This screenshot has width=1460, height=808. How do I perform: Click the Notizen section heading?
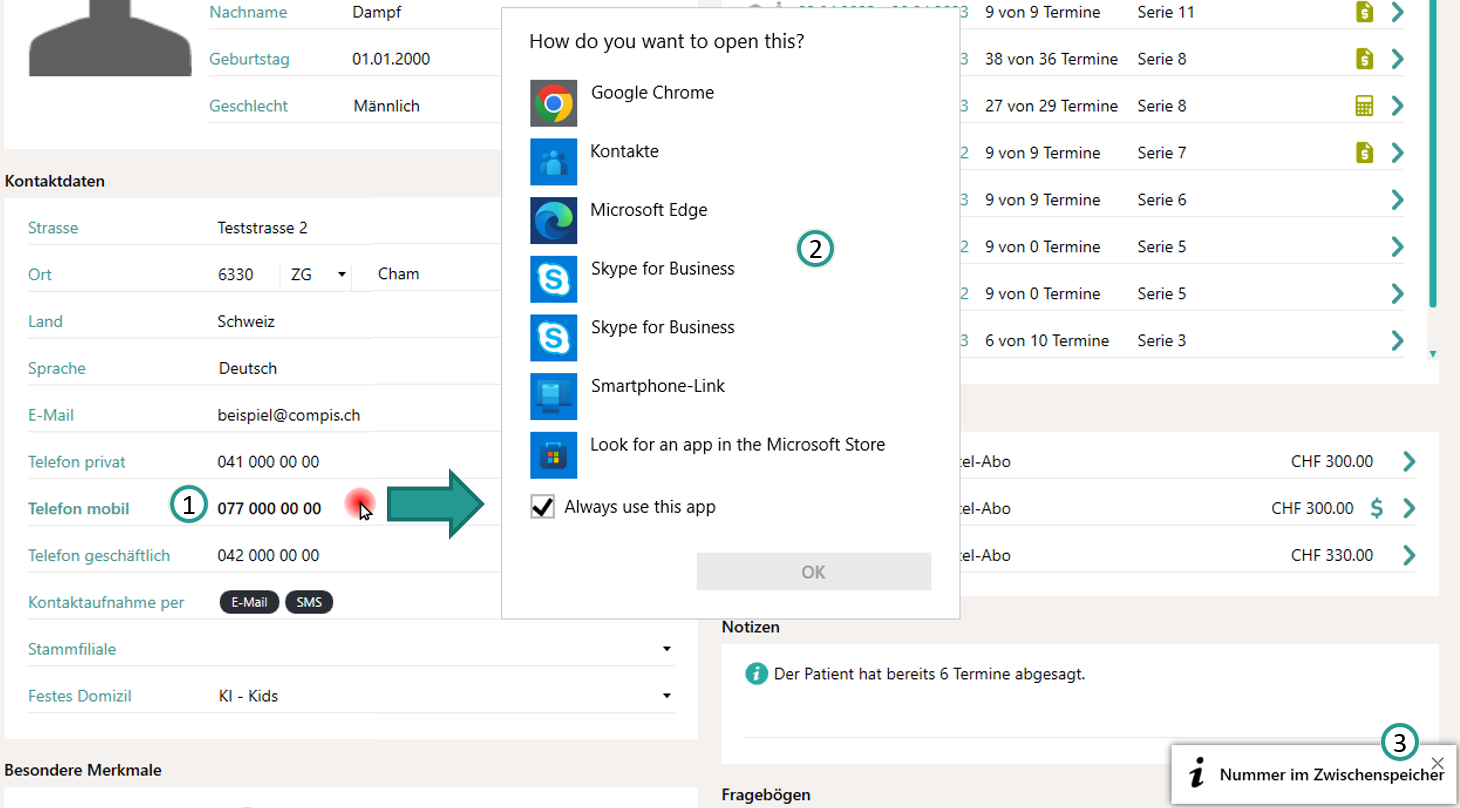(751, 627)
